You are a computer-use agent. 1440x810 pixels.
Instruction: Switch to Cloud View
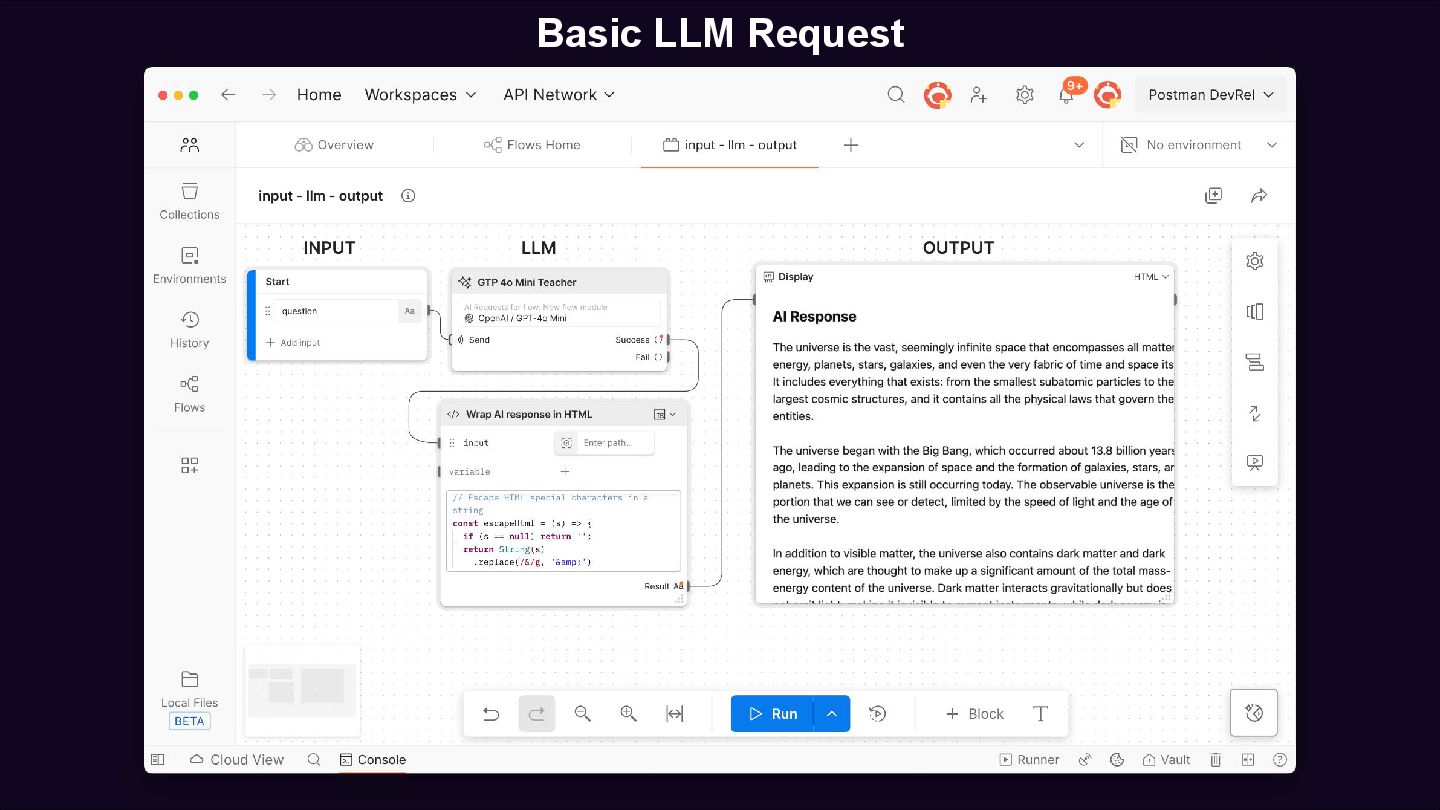[x=237, y=760]
